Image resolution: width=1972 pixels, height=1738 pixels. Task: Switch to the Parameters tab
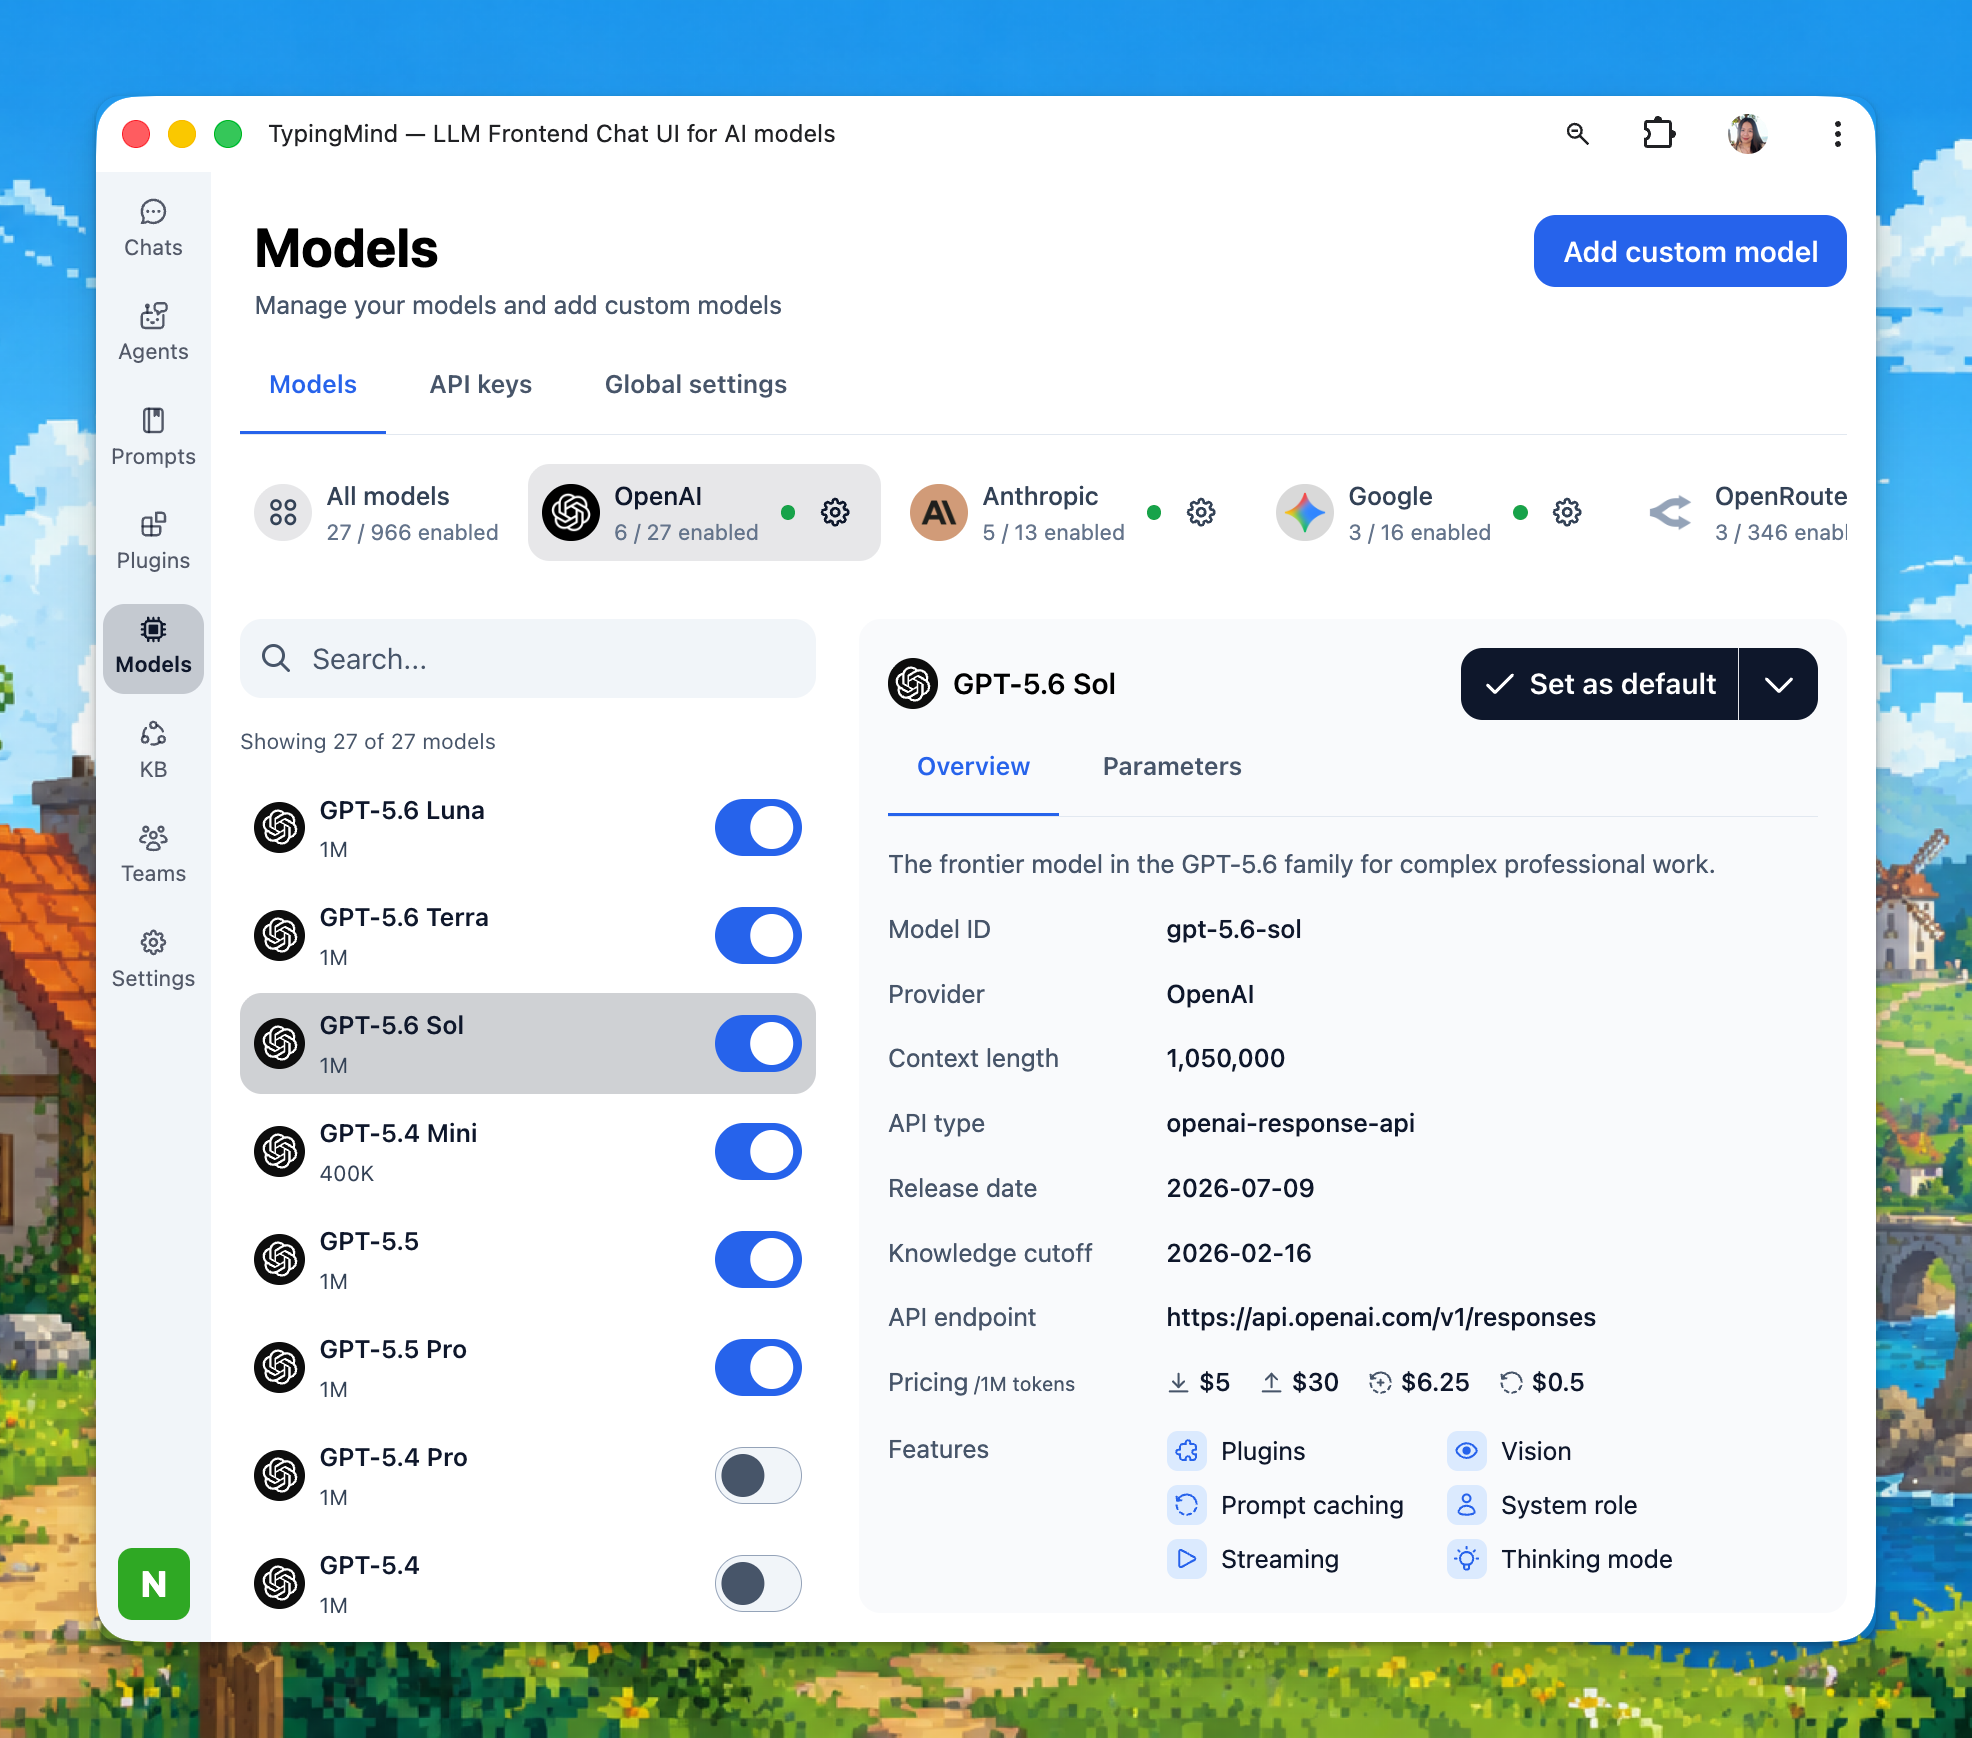pyautogui.click(x=1172, y=767)
